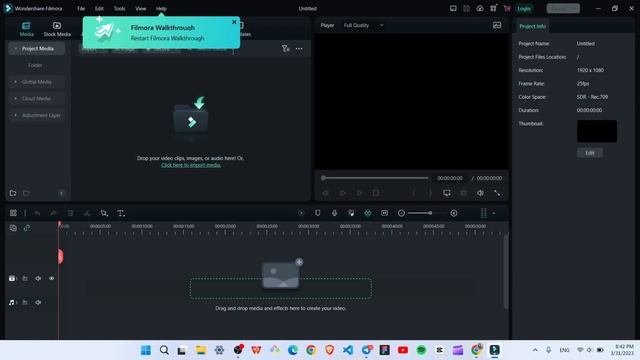Click the Mark Out bracket
Image resolution: width=640 pixels, height=360 pixels.
point(430,193)
